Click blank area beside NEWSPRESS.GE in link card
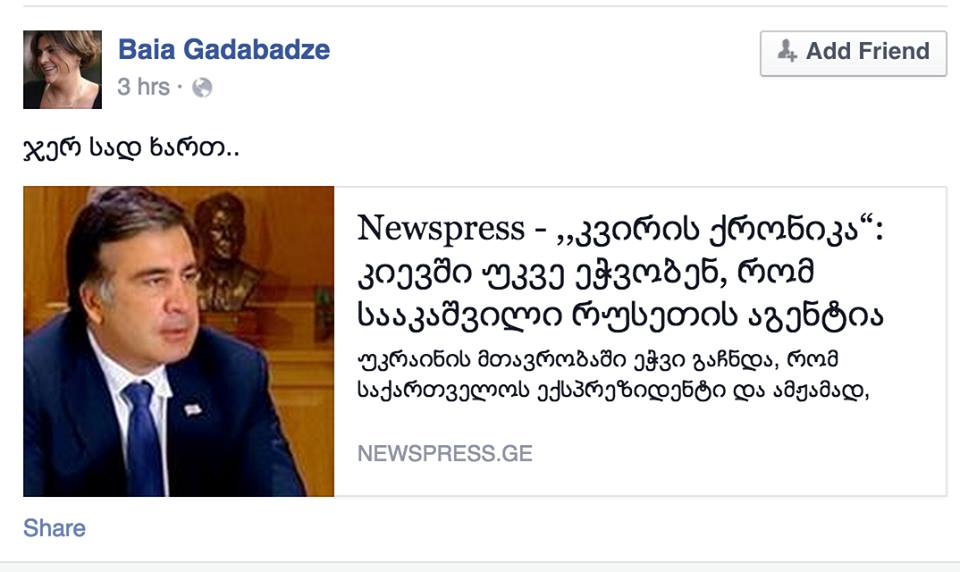 click(735, 453)
